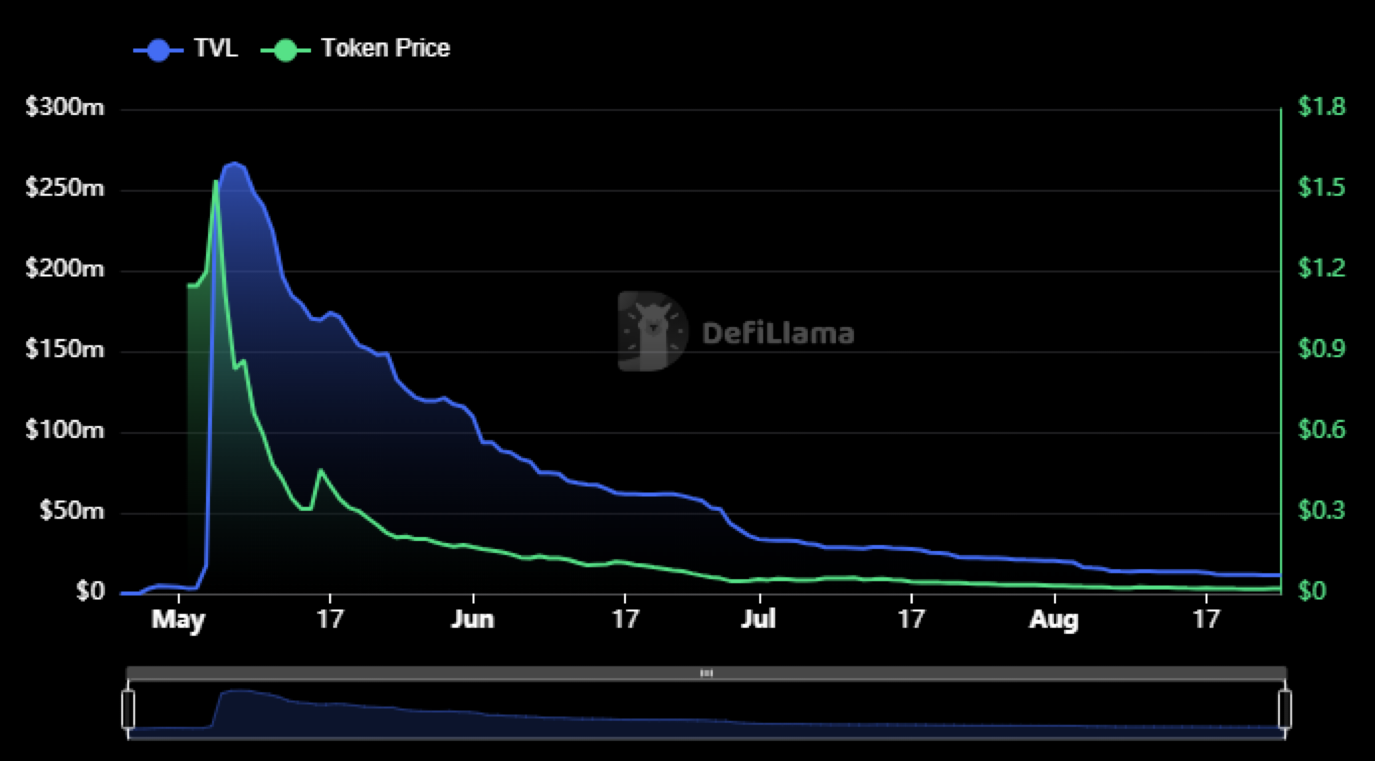
Task: Click the green line's second spike in mid-May
Action: [x=320, y=470]
